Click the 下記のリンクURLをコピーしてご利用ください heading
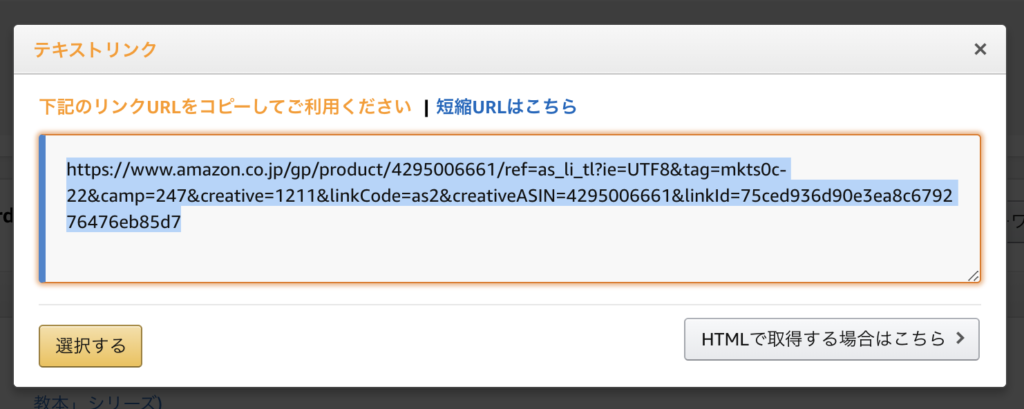The height and width of the screenshot is (409, 1024). point(226,106)
